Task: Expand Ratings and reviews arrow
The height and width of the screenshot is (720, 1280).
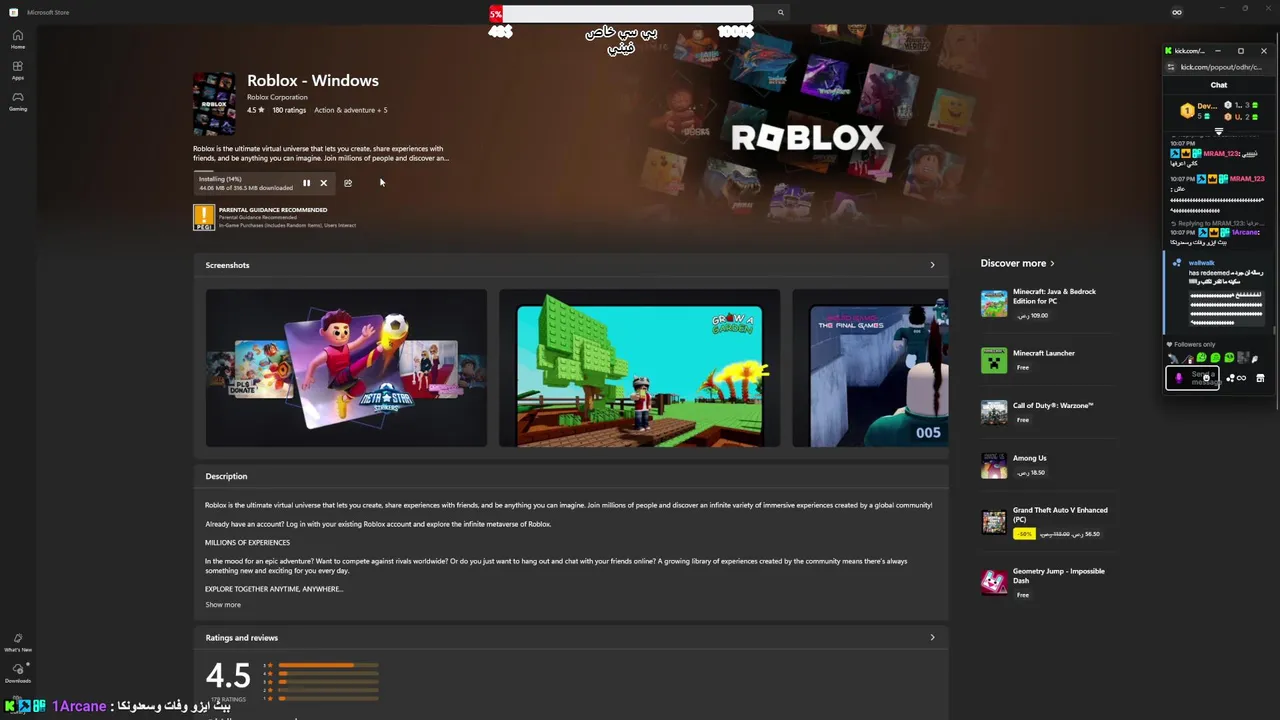Action: click(932, 637)
